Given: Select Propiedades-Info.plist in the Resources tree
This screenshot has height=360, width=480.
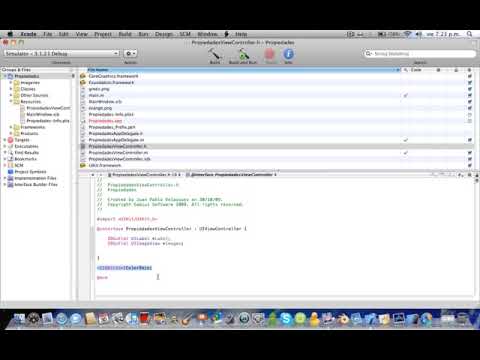Looking at the screenshot, I should [48, 121].
